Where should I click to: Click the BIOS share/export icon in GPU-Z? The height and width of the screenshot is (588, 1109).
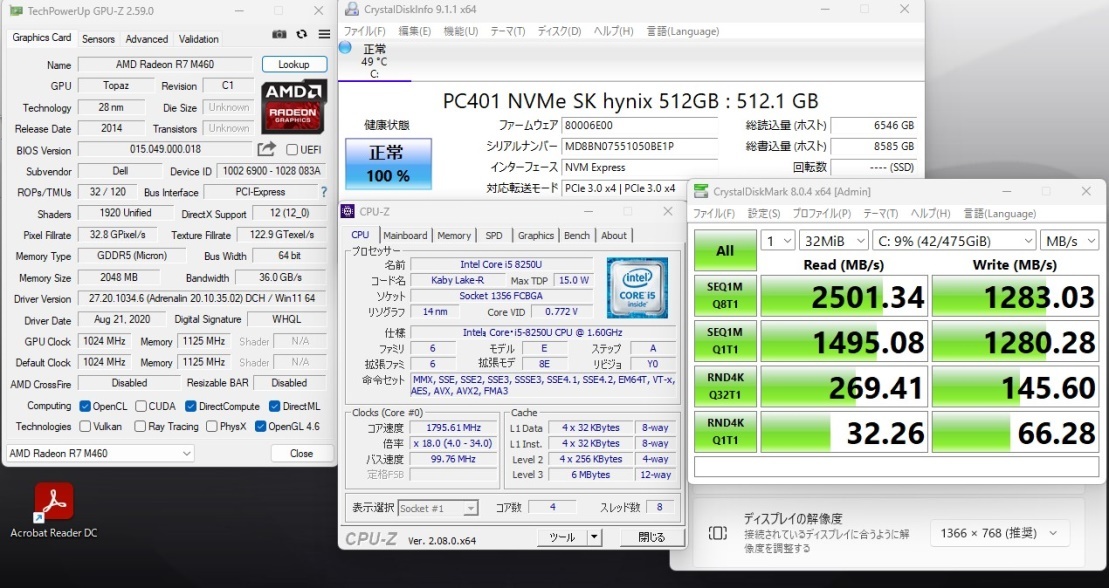(267, 149)
